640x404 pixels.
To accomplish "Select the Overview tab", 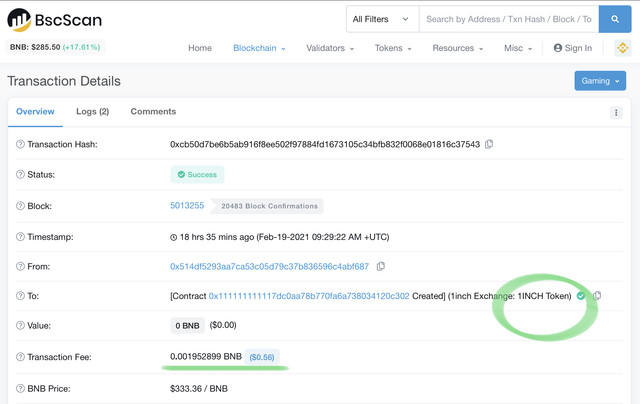I will tap(35, 112).
